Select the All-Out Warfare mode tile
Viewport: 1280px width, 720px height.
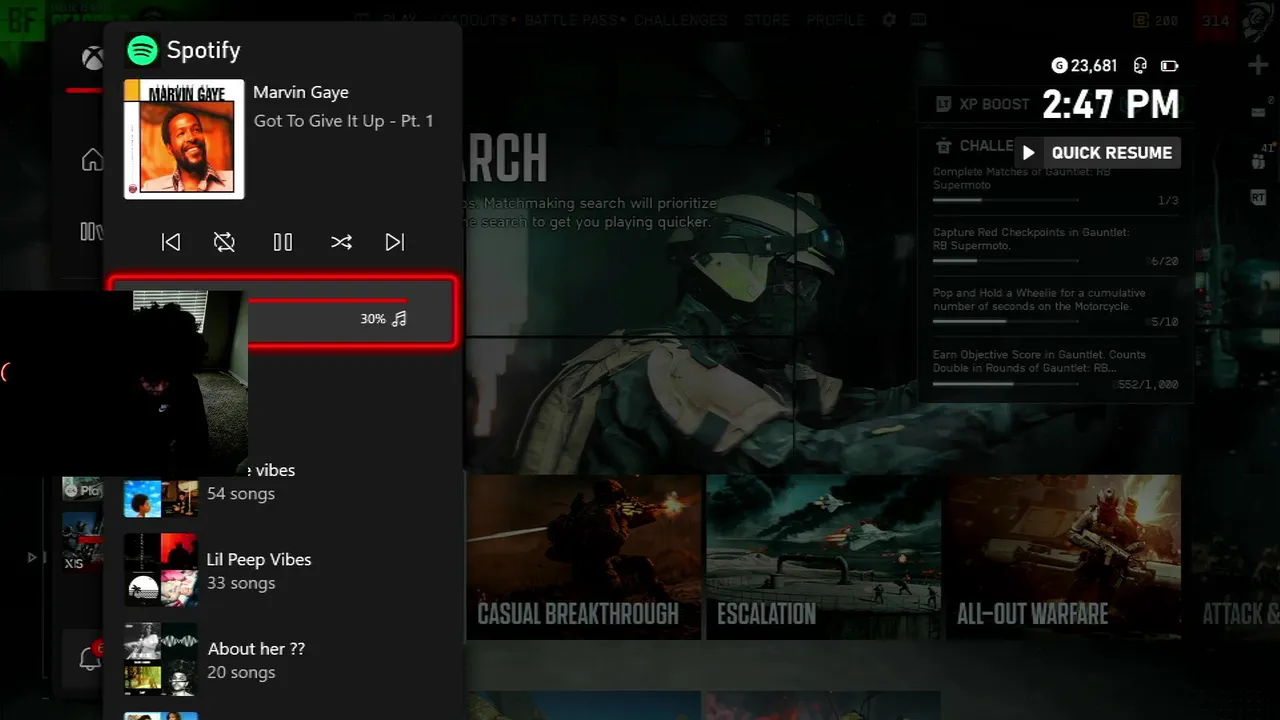(1064, 557)
